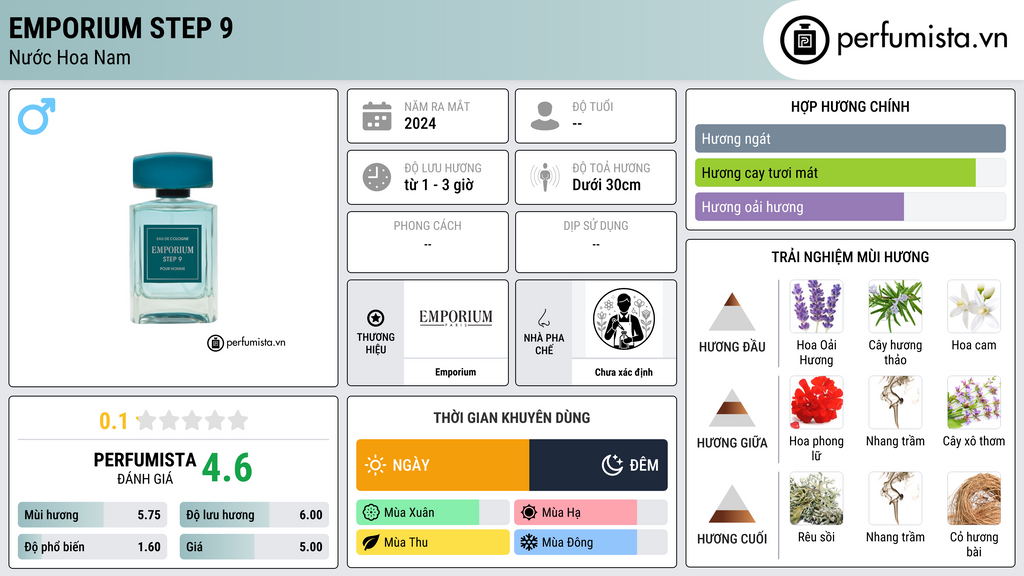1024x576 pixels.
Task: Select the Hoa cam note image
Action: pos(974,306)
